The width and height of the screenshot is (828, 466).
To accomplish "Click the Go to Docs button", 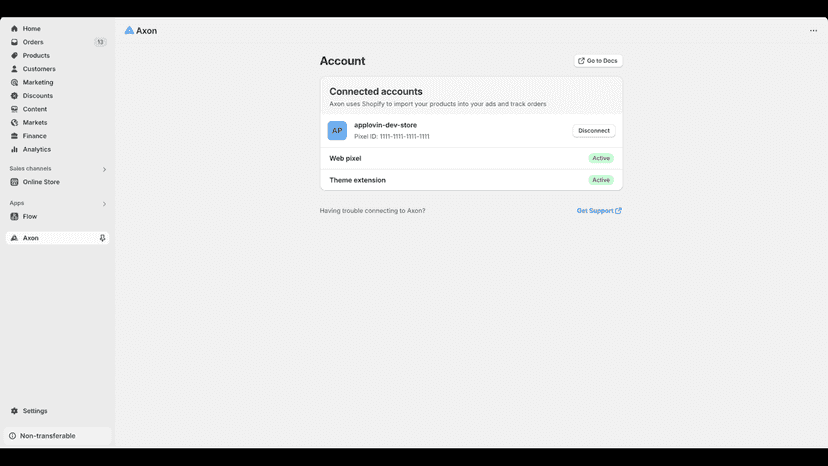I will tap(598, 61).
